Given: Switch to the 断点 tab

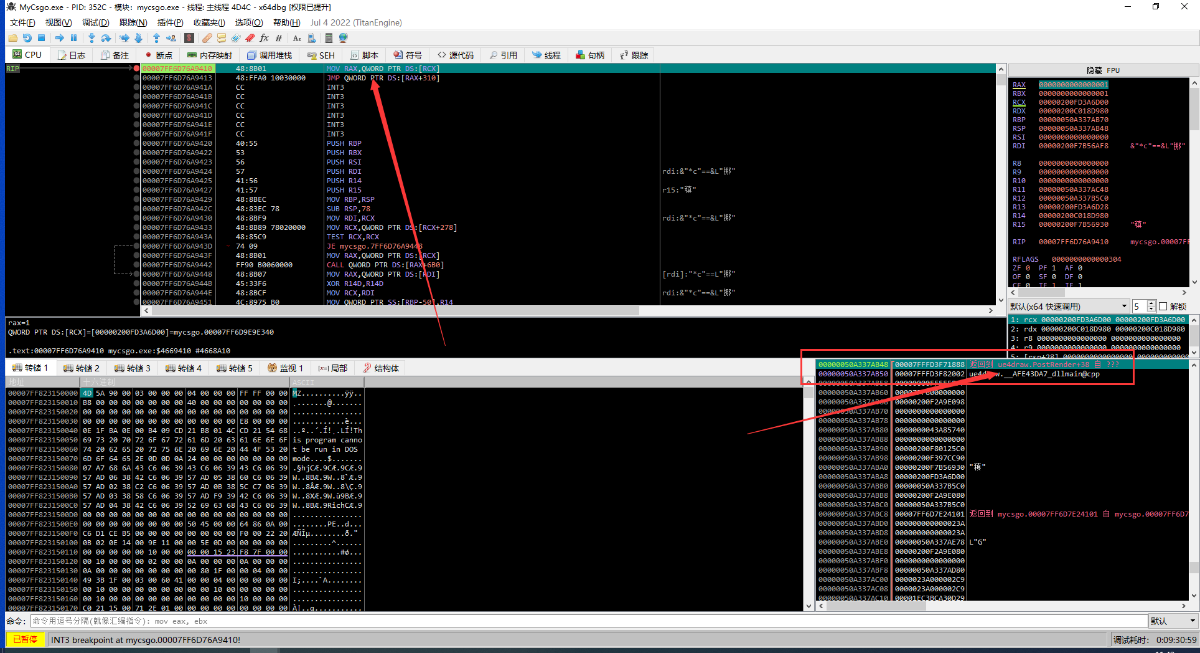Looking at the screenshot, I should point(159,55).
